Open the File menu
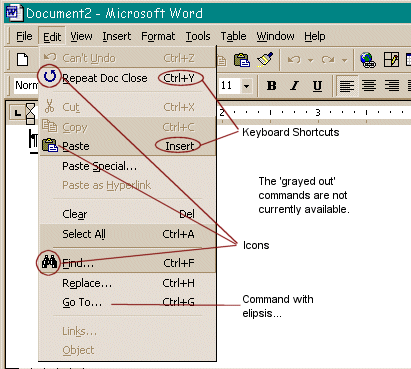 pos(24,36)
